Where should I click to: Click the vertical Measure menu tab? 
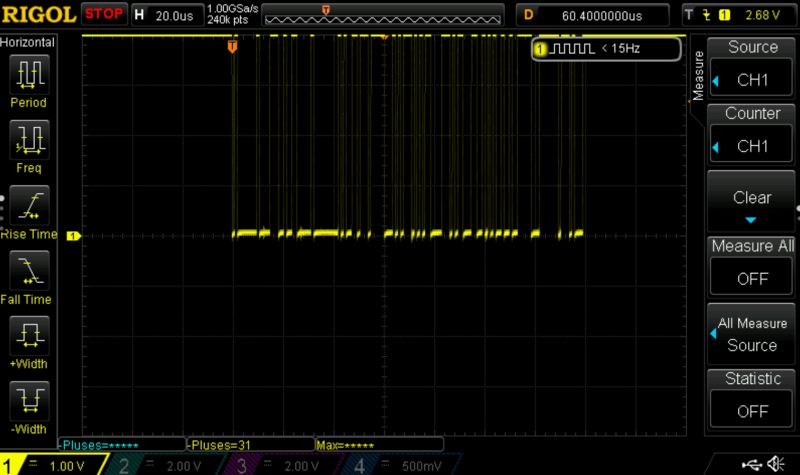698,76
